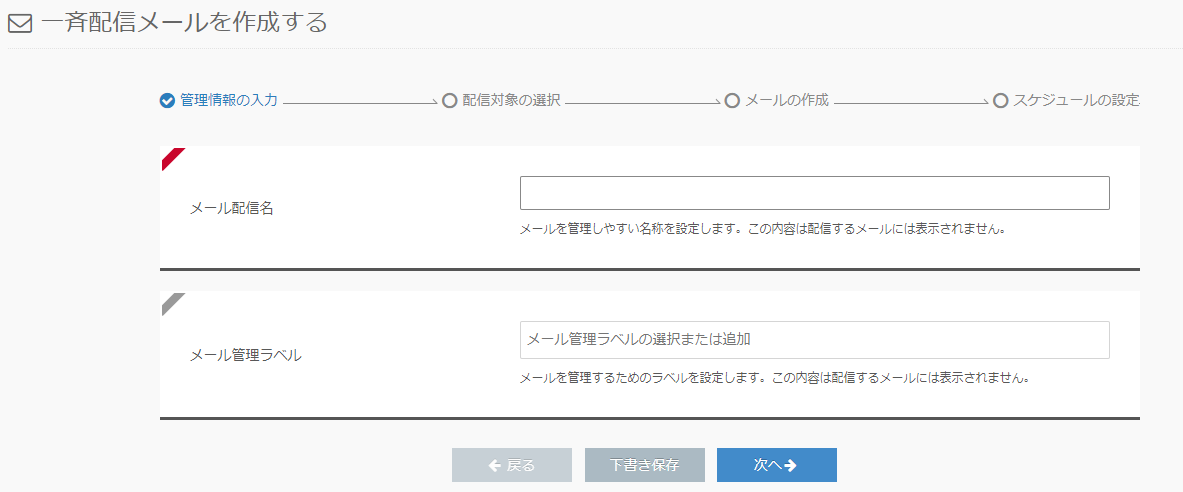Go to 管理情報の入力 step label

tap(229, 100)
